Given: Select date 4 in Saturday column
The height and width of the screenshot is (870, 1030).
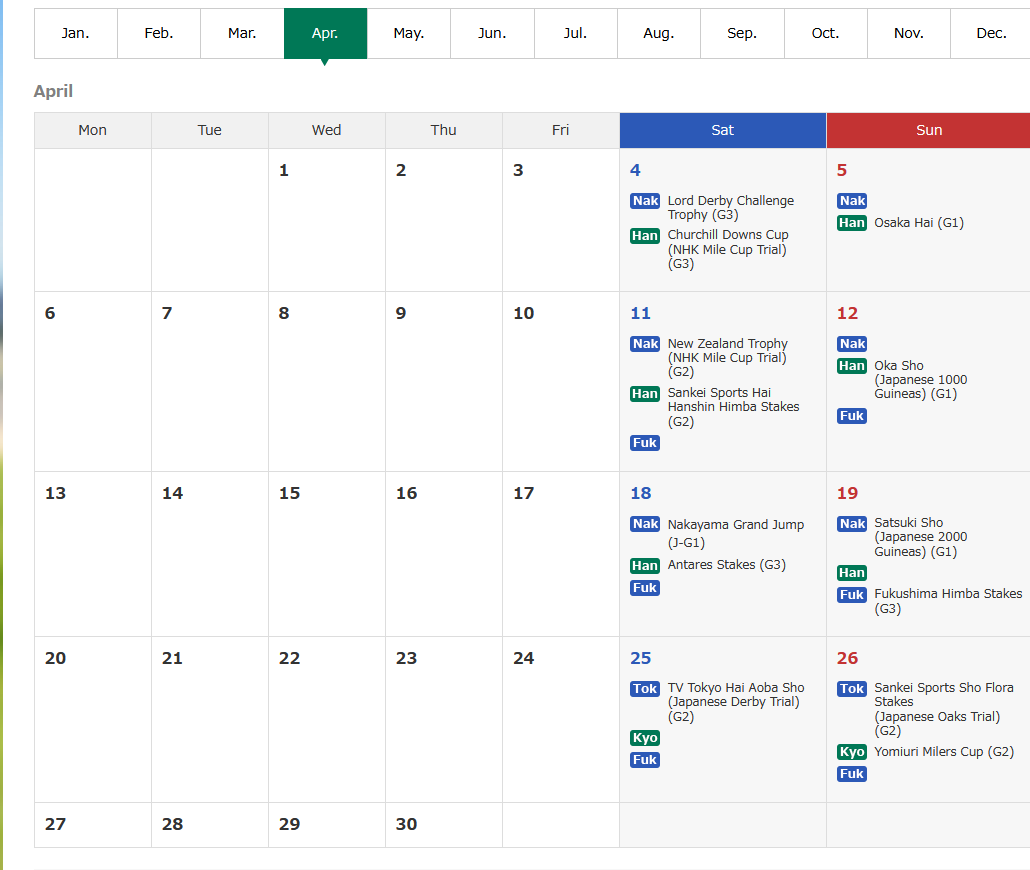Looking at the screenshot, I should tap(635, 170).
